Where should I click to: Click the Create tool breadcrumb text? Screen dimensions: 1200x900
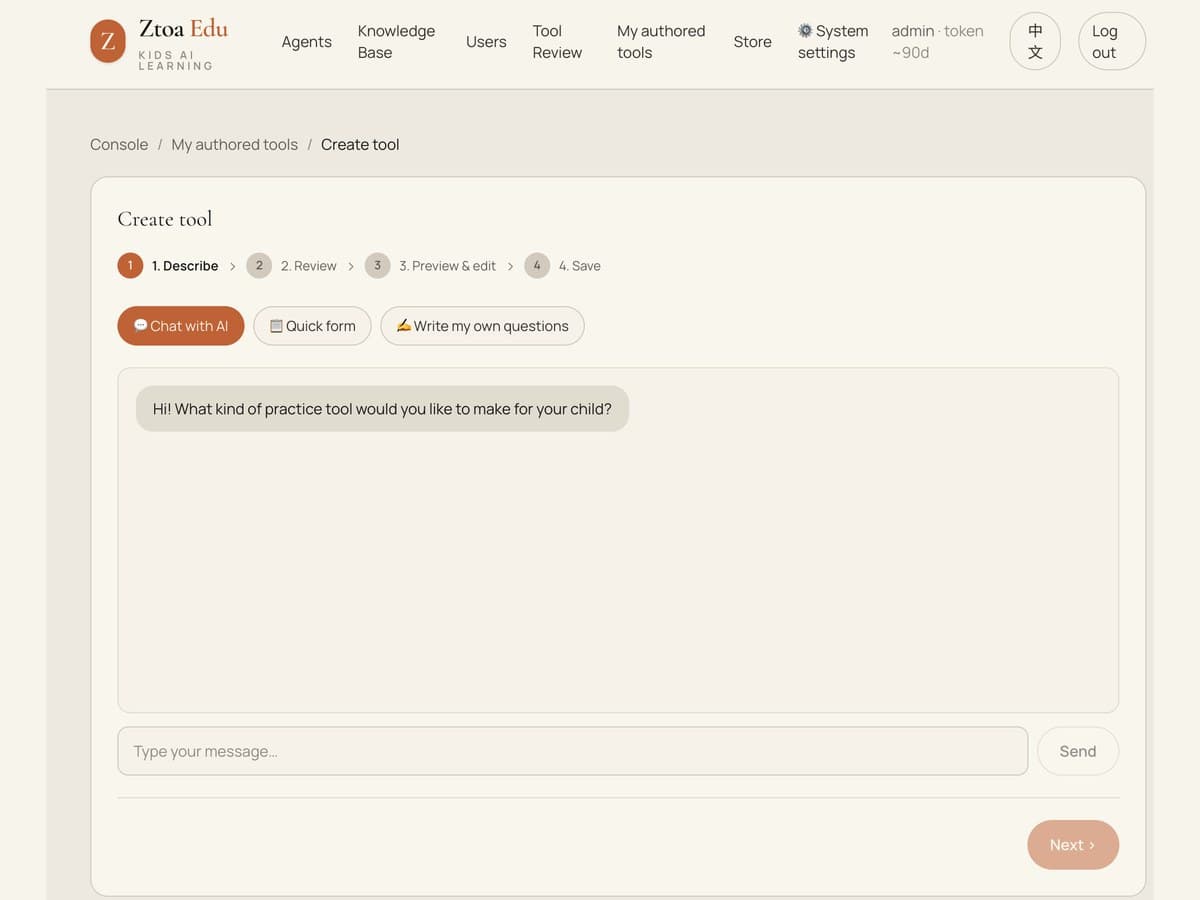[x=360, y=144]
